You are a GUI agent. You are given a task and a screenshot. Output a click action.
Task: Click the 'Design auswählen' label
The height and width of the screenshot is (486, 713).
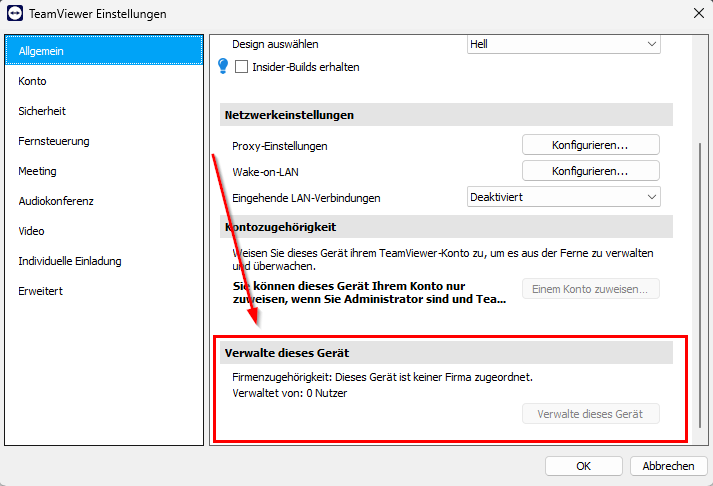[x=275, y=44]
